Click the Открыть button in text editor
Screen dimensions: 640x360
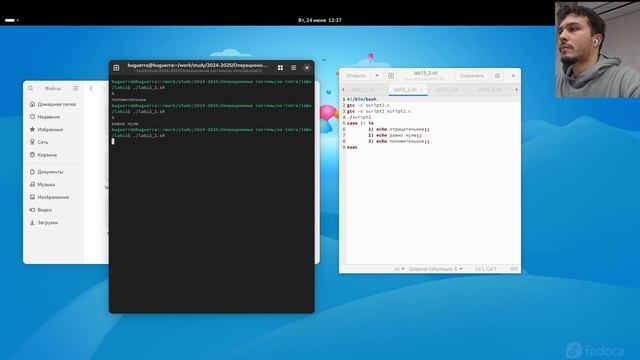click(356, 76)
